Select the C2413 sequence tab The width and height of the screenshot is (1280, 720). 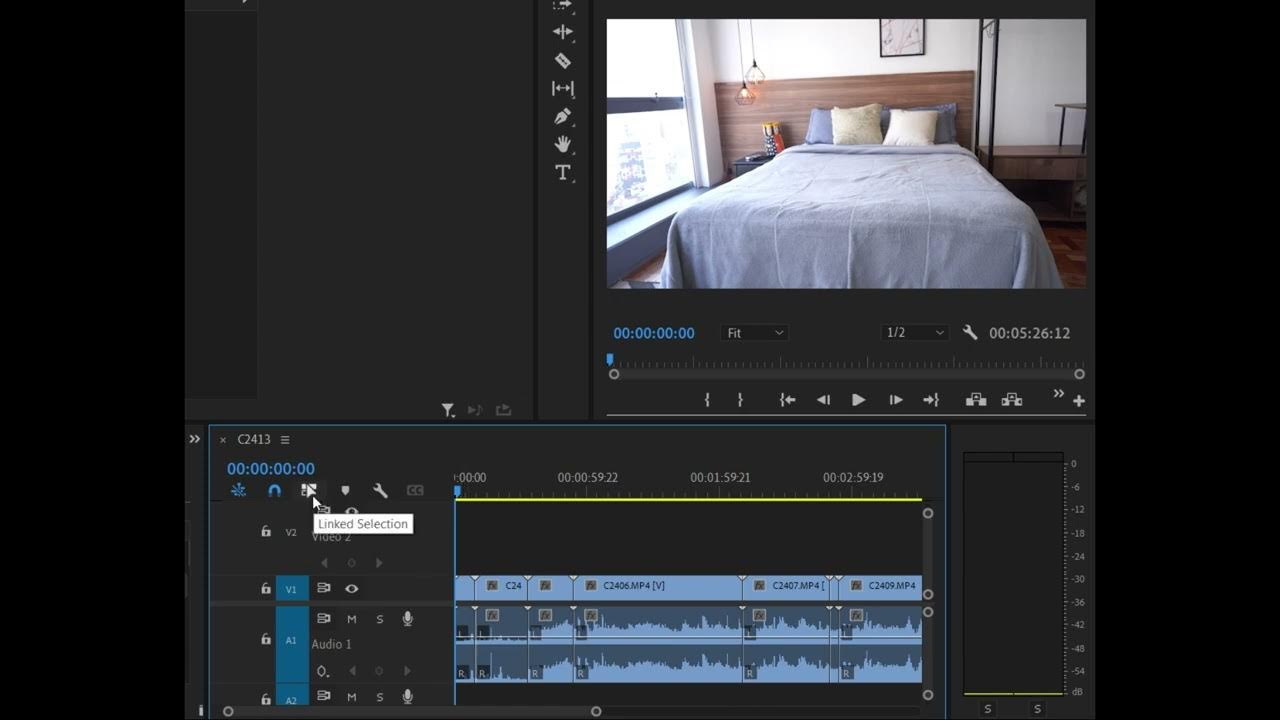click(254, 440)
